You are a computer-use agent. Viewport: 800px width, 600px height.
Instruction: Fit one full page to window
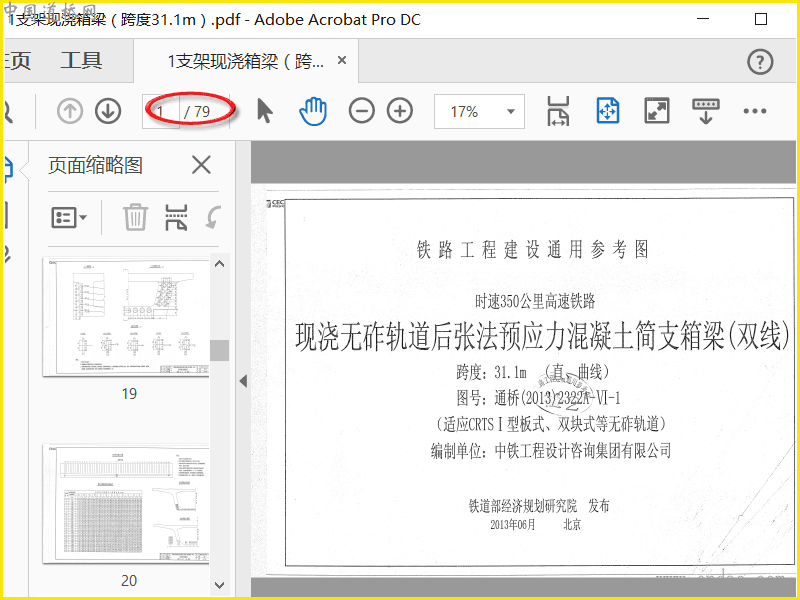coord(607,111)
